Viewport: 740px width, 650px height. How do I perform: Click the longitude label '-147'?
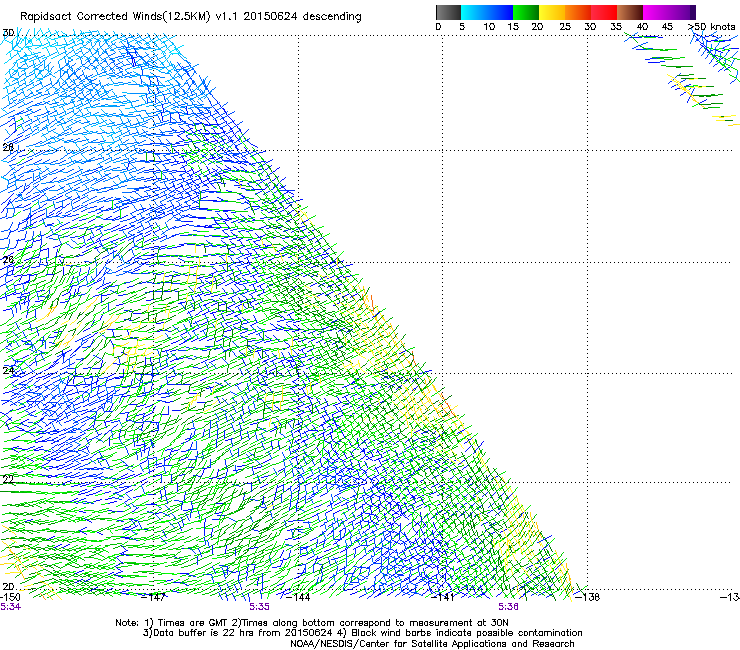tap(153, 597)
